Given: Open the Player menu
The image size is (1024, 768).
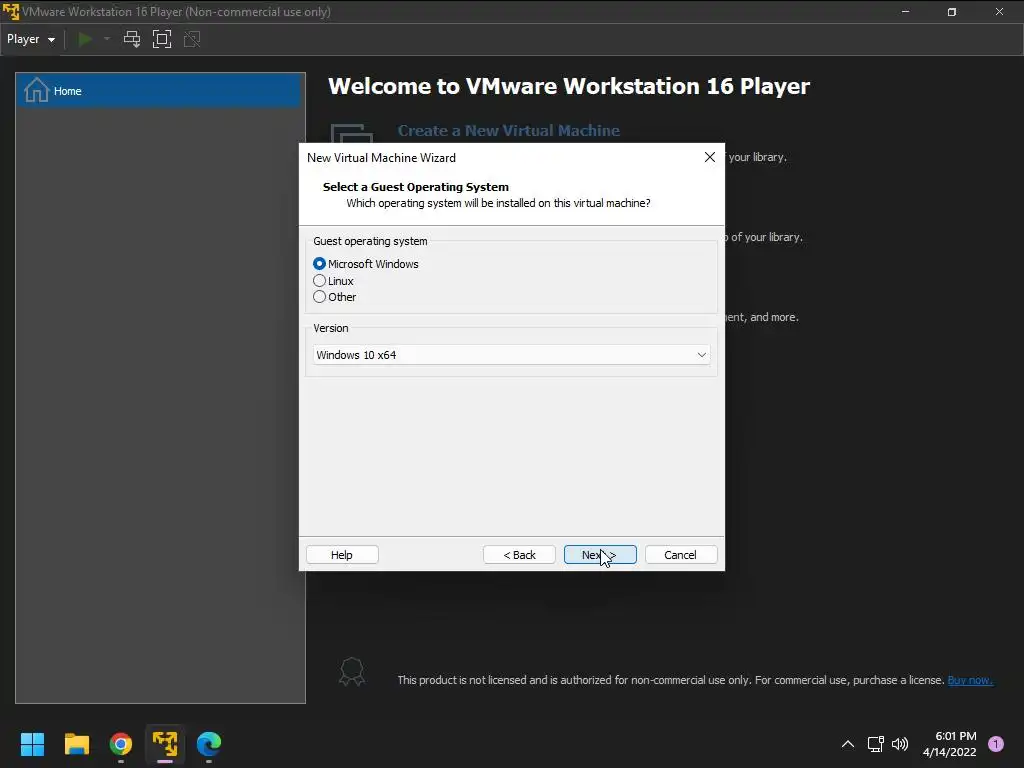Looking at the screenshot, I should tap(31, 39).
